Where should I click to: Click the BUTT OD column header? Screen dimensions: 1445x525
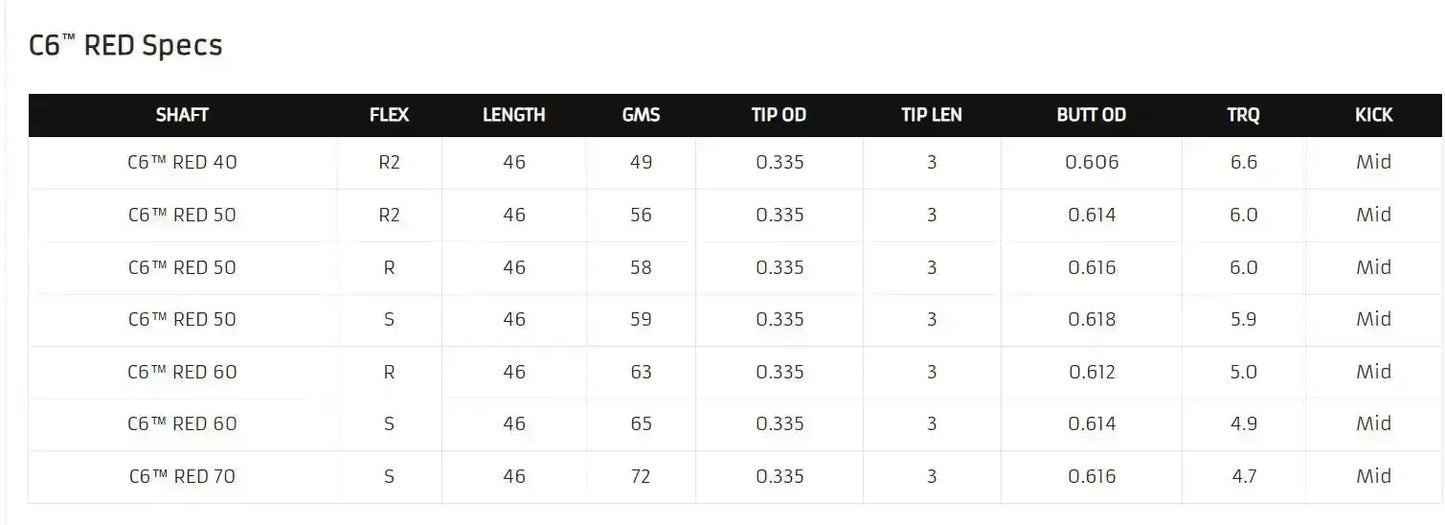[x=1091, y=115]
